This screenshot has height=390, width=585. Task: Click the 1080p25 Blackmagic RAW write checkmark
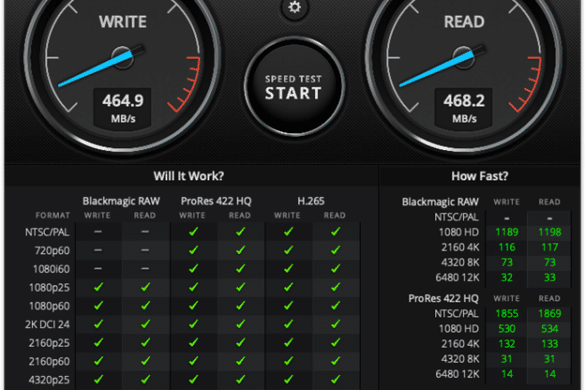(x=98, y=287)
